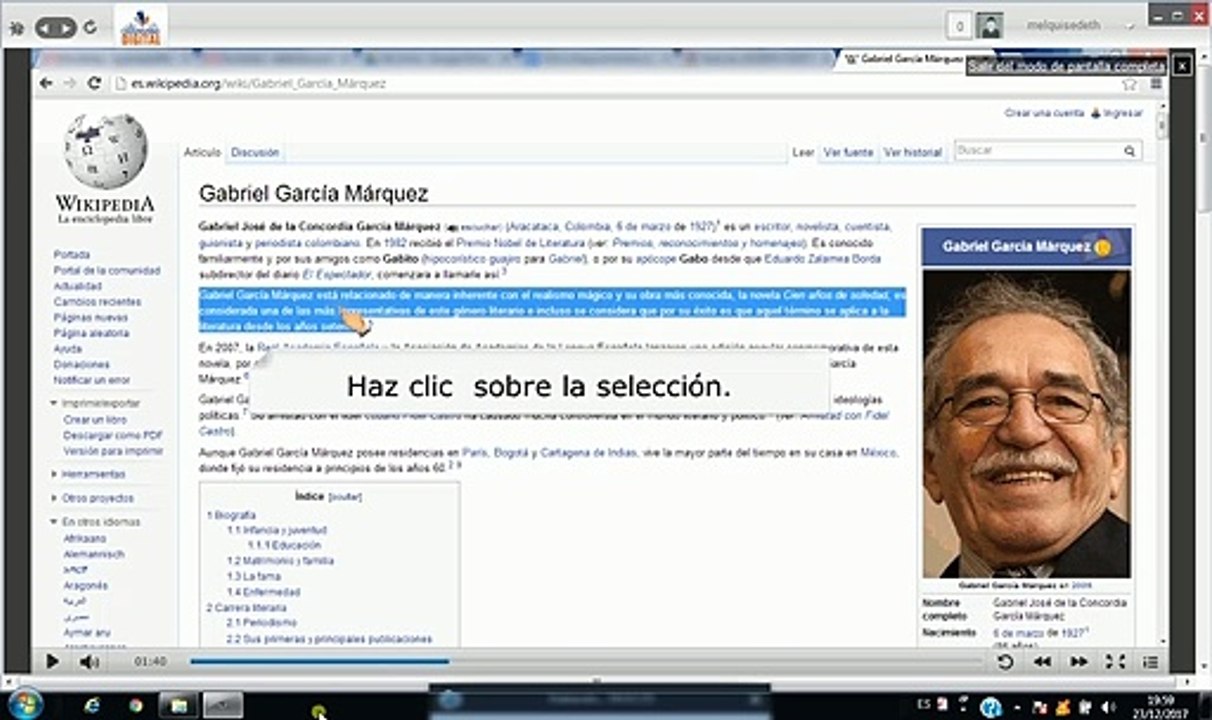Click the replay loop icon in player
This screenshot has height=720, width=1212.
click(x=1005, y=661)
